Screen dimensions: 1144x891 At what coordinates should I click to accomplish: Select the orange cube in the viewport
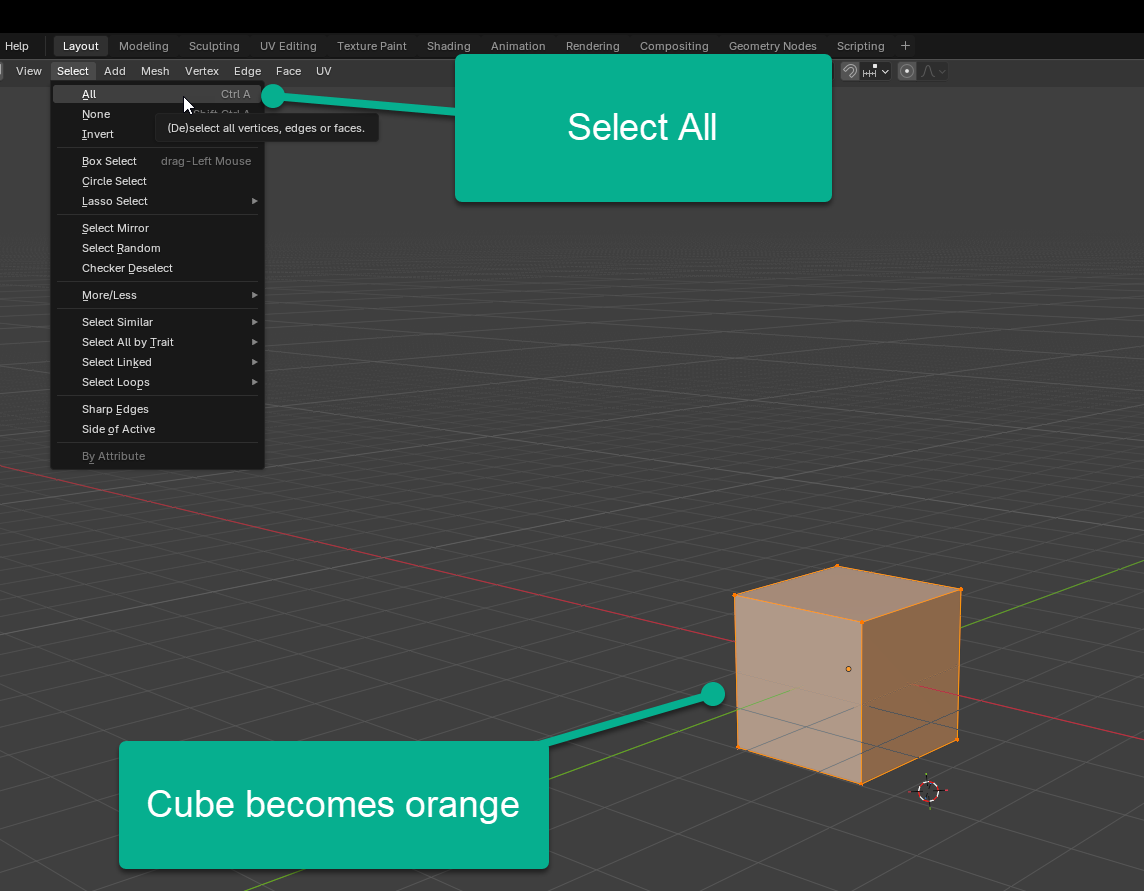click(845, 670)
